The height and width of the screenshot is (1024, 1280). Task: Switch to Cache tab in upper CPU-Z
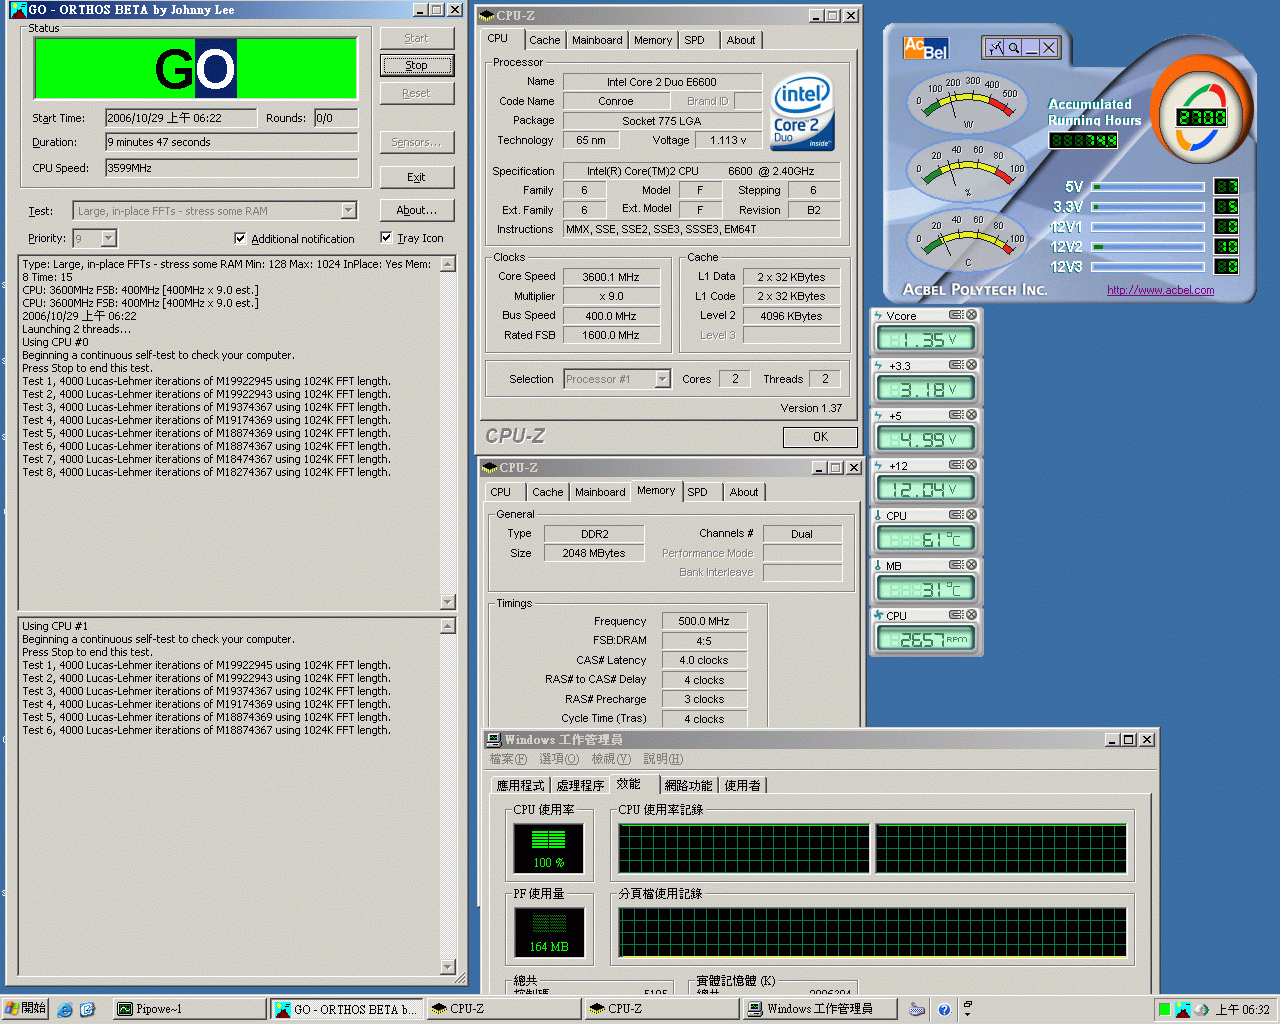[x=544, y=40]
